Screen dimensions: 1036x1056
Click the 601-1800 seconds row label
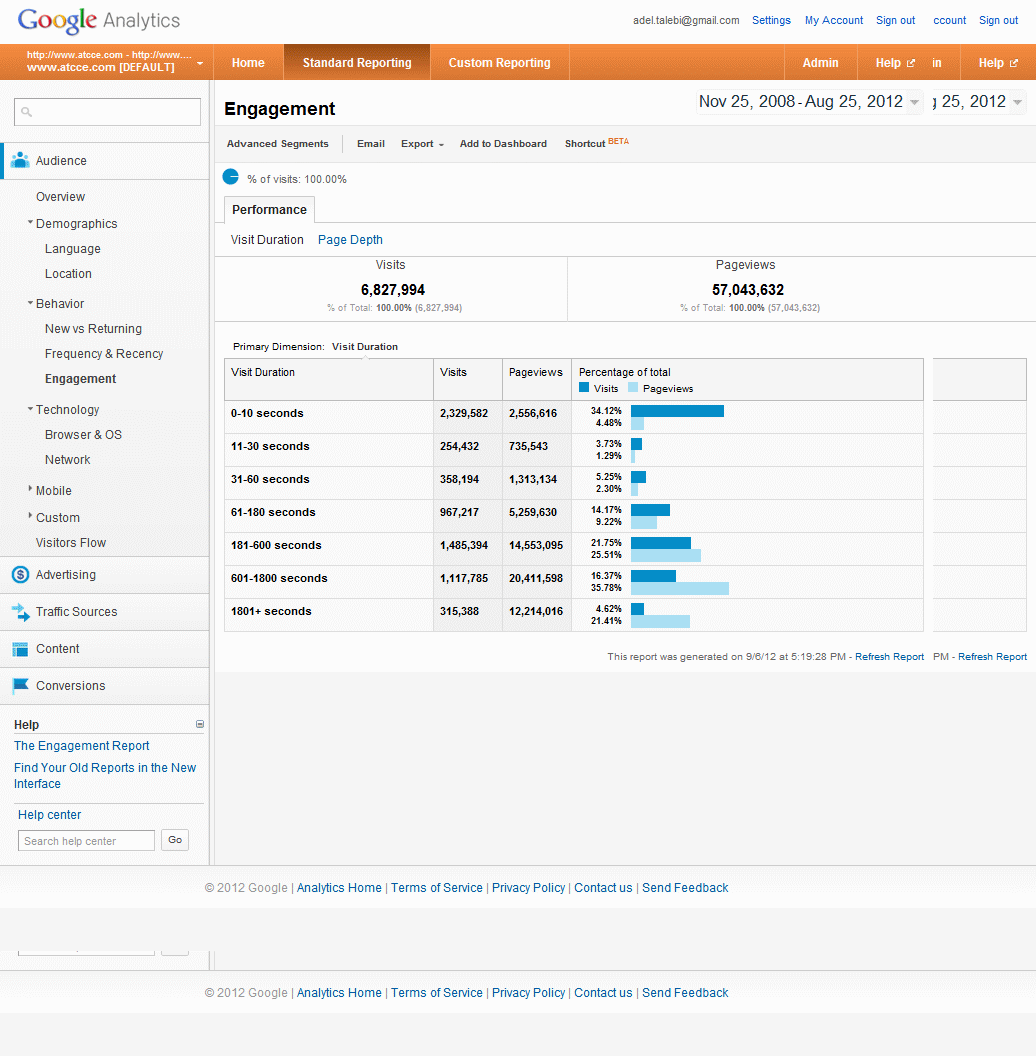click(279, 579)
